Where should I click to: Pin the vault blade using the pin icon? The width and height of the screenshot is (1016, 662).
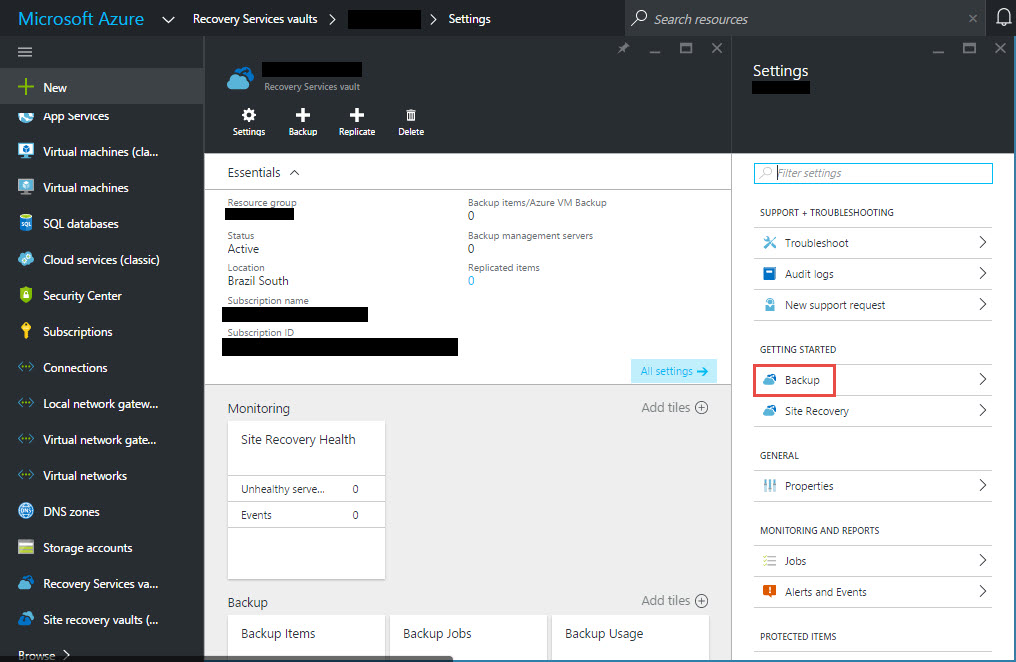click(x=623, y=47)
